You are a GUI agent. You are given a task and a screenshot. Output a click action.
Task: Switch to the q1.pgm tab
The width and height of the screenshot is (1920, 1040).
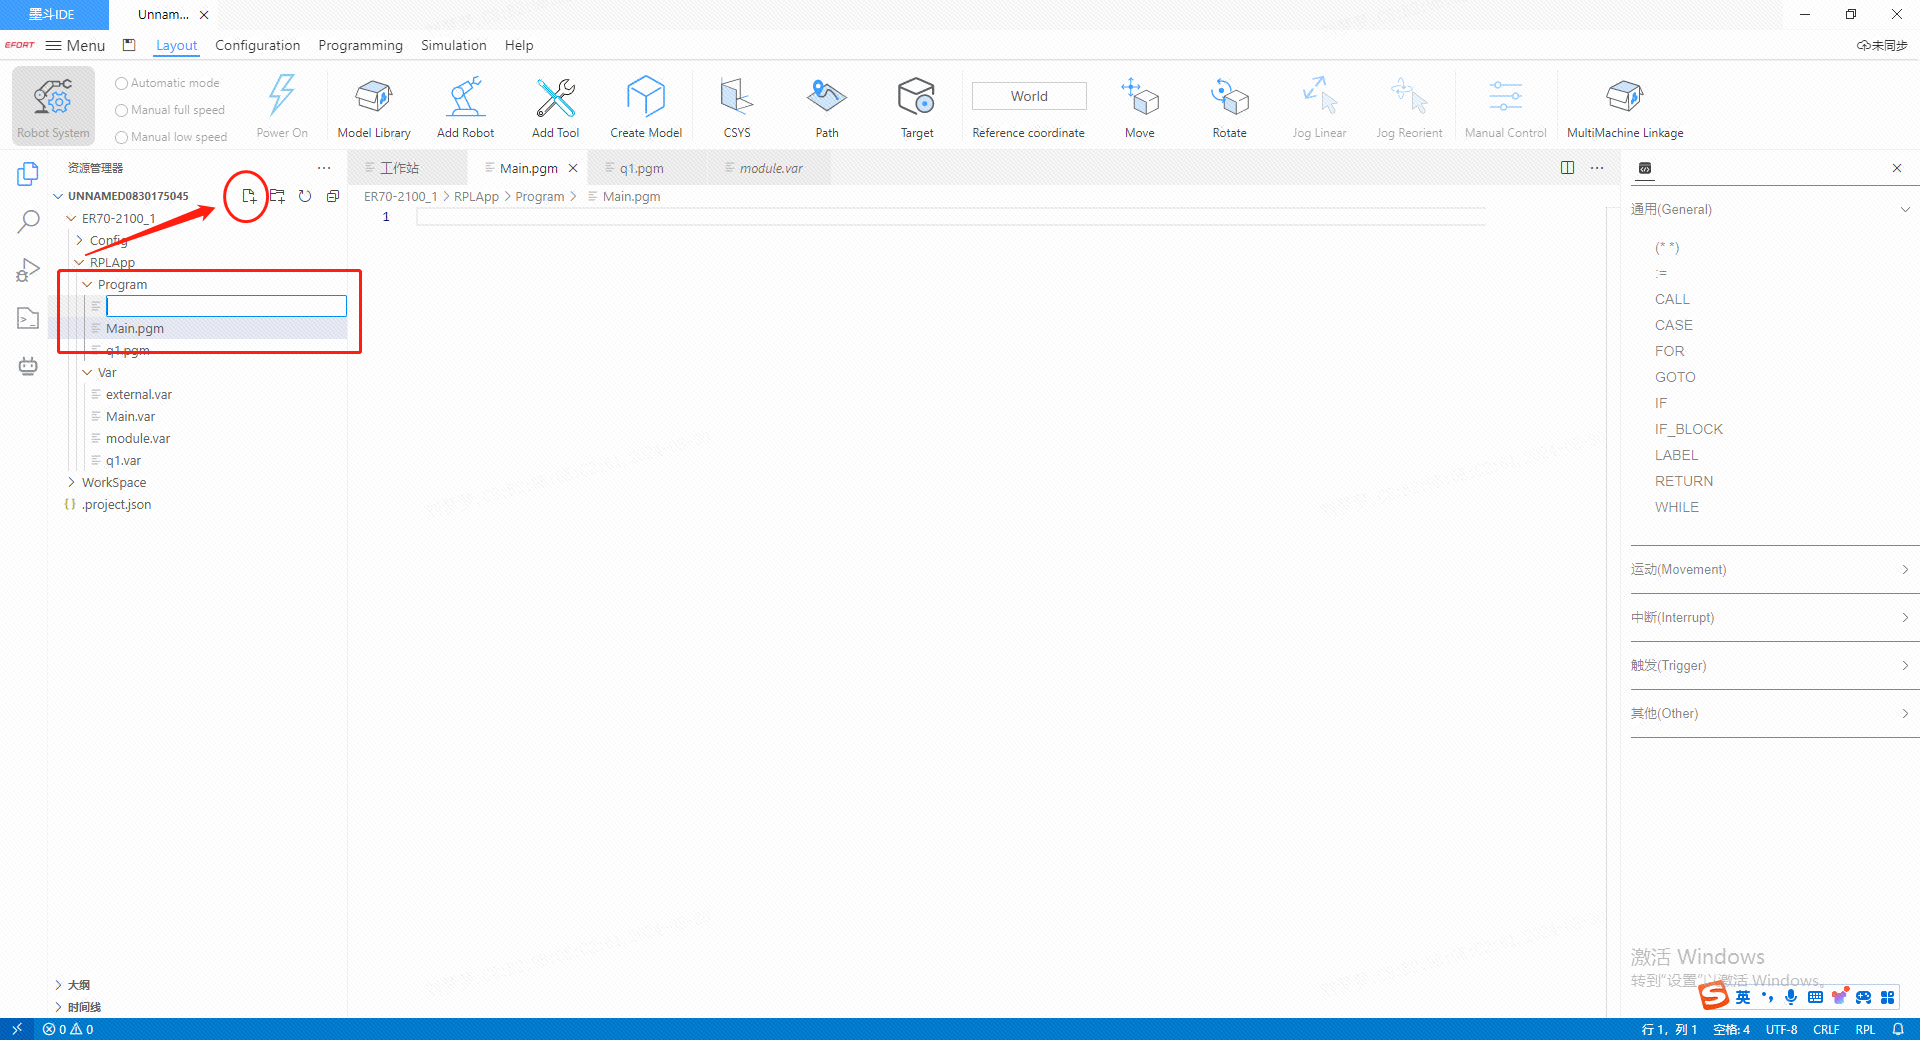[641, 169]
